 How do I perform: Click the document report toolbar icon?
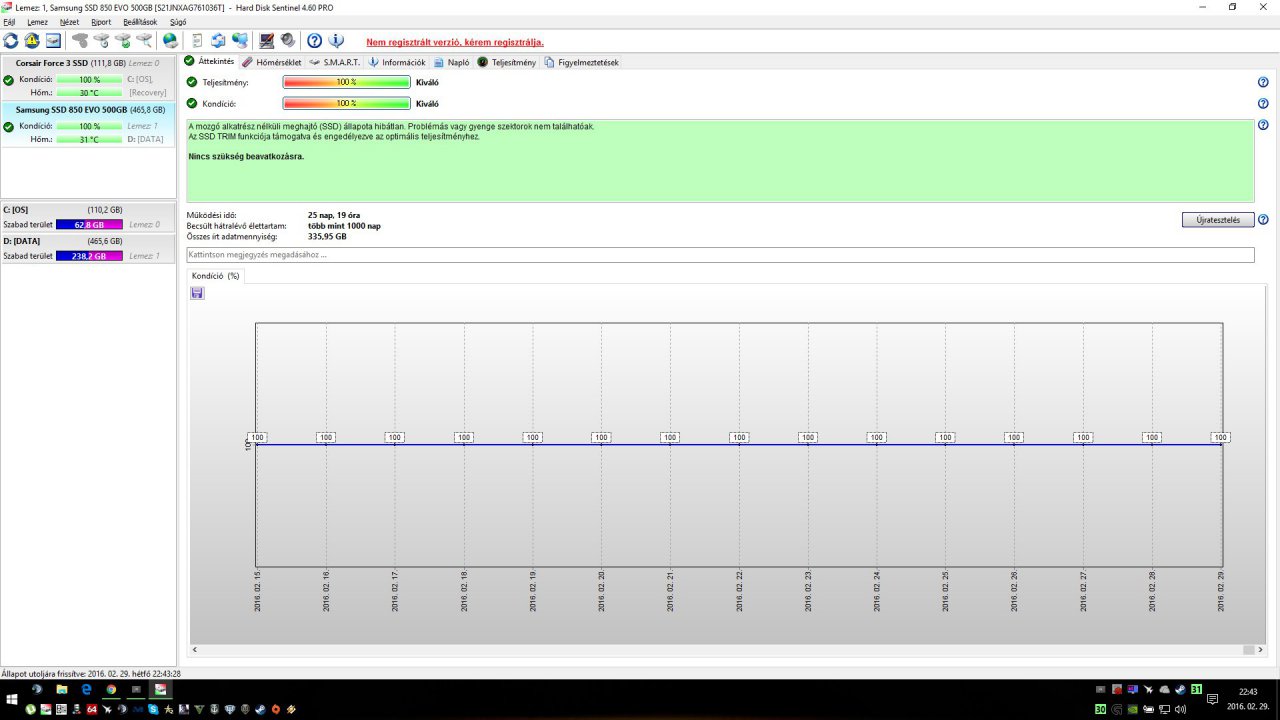(197, 41)
